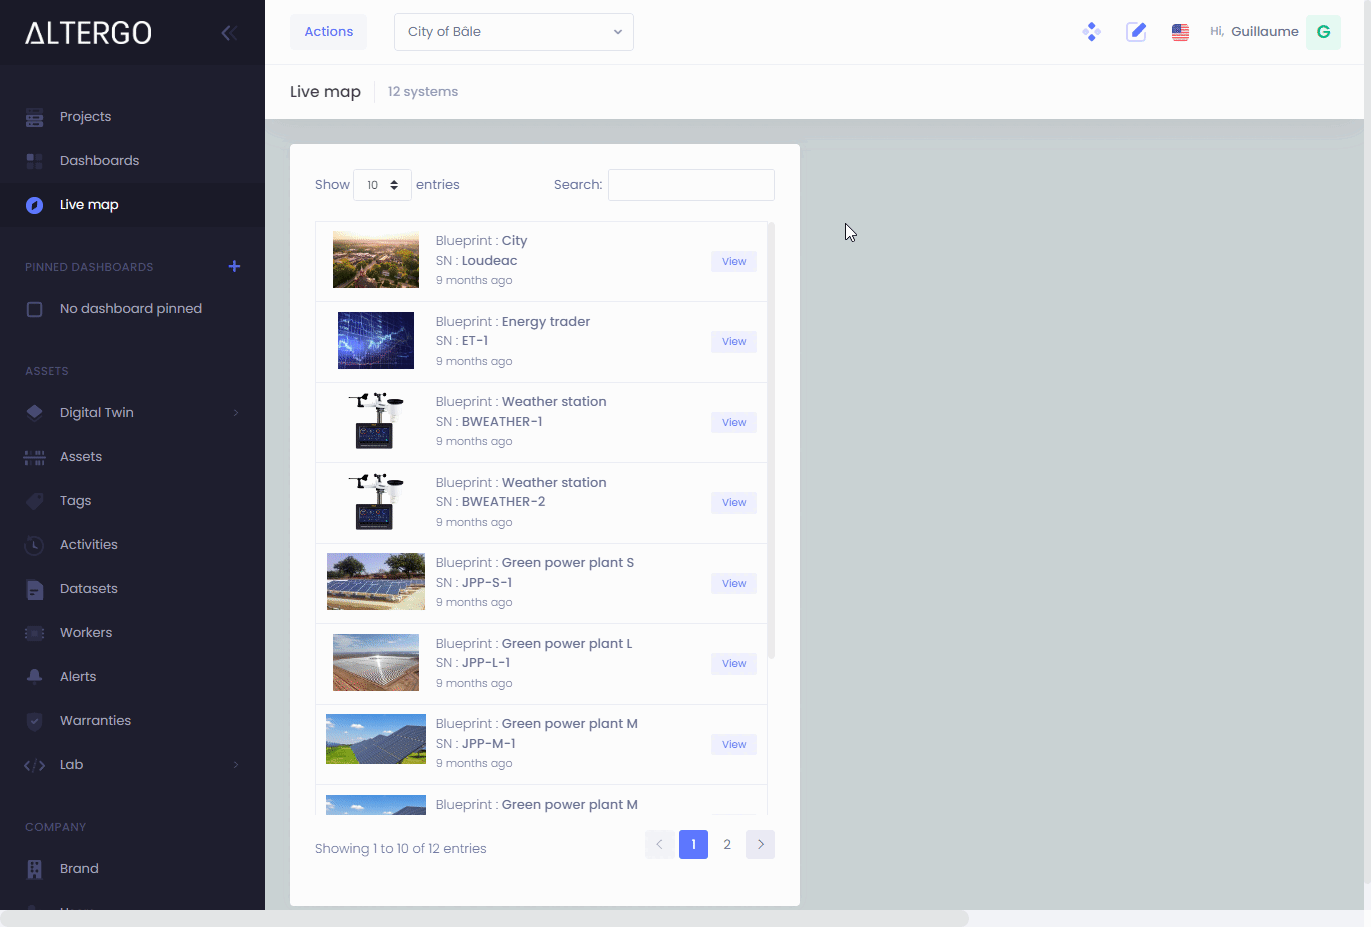Open Activities via the clock history icon
1371x927 pixels.
point(34,544)
